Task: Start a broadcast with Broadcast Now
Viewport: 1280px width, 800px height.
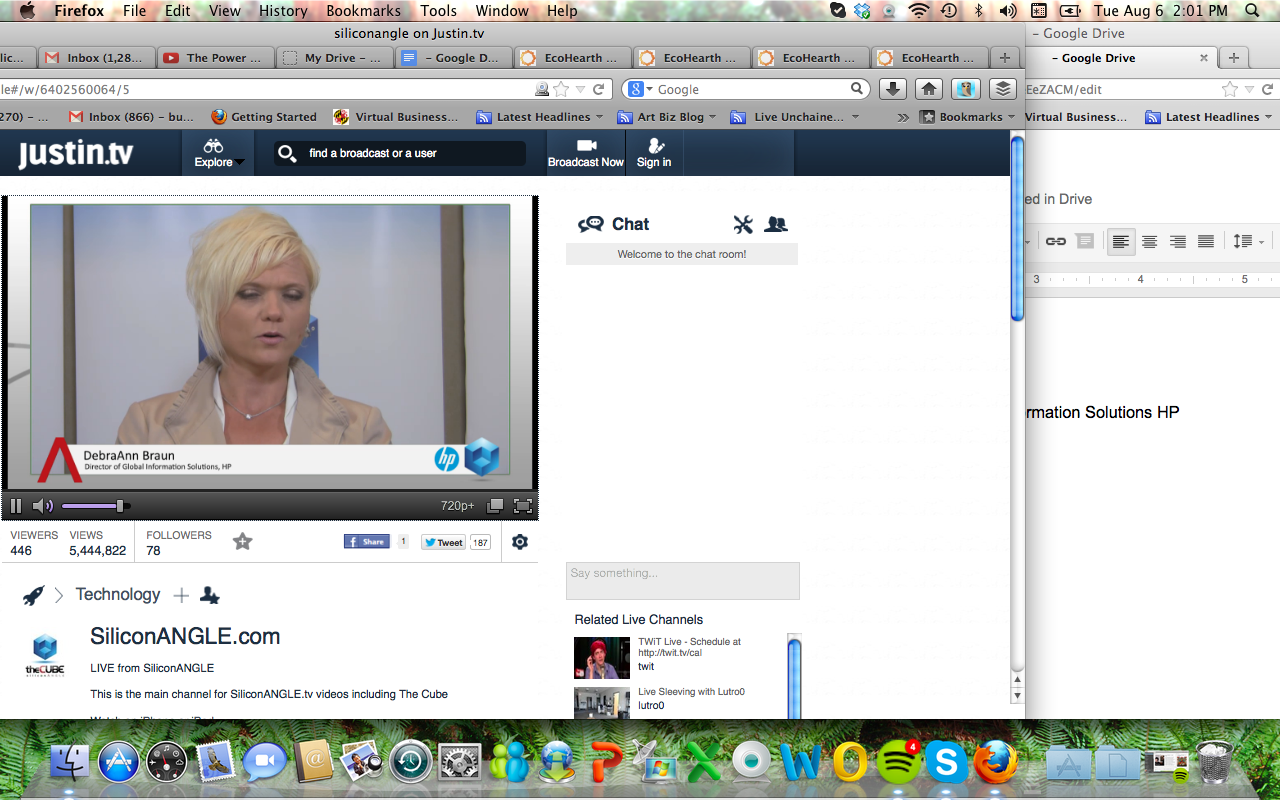Action: pyautogui.click(x=586, y=153)
